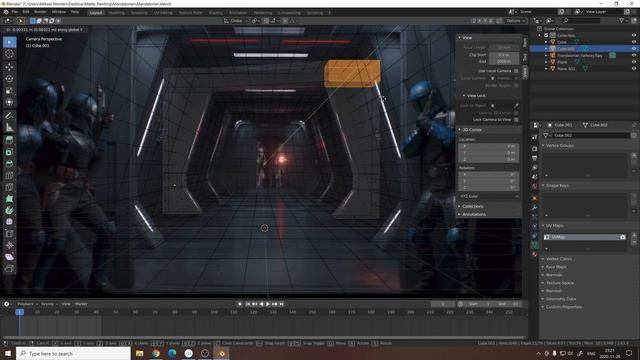Switch to the Layout workspace tab
Viewport: 640px width, 360px height.
(96, 13)
